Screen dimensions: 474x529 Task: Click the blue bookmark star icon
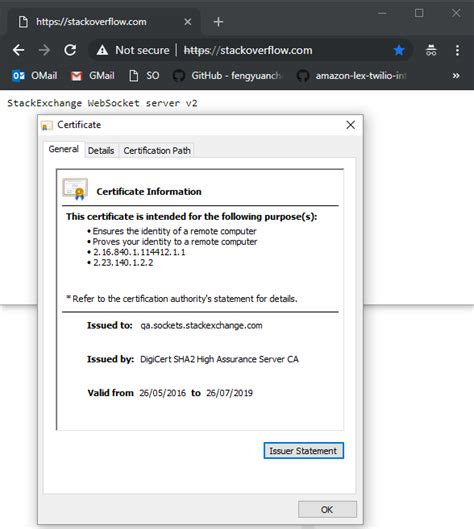click(x=399, y=50)
